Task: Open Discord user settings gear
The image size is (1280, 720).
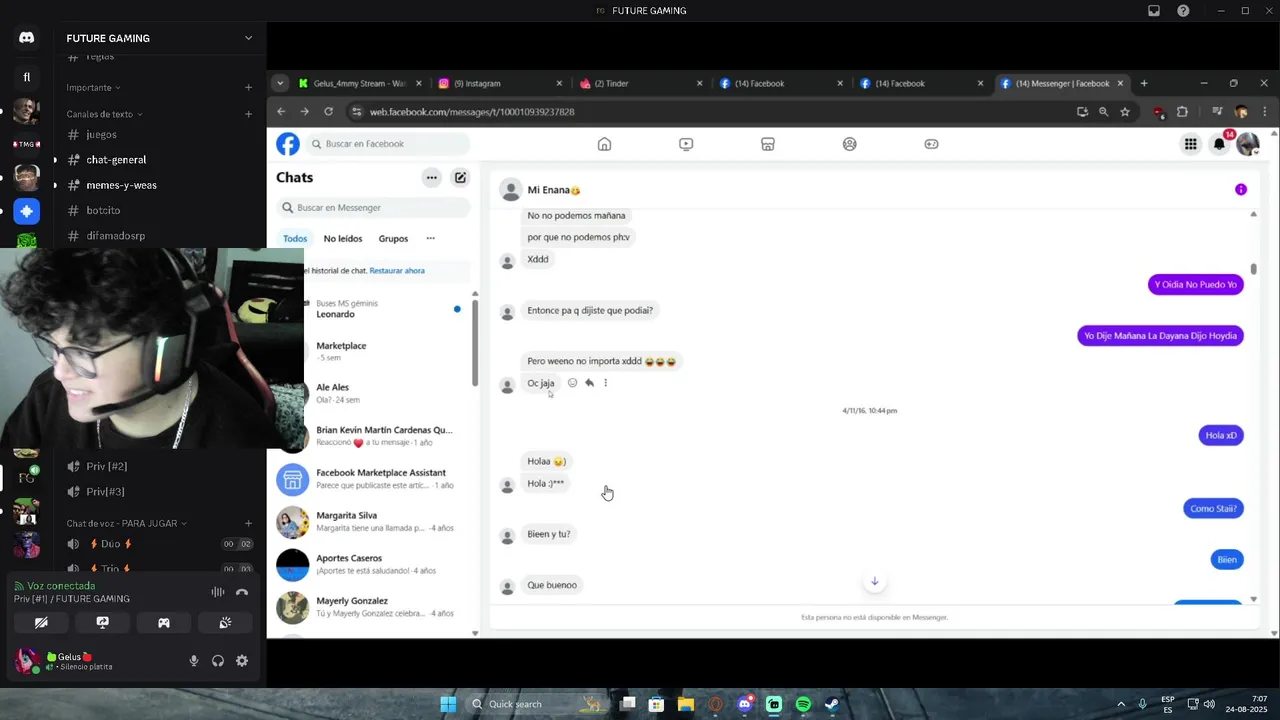Action: pos(242,661)
